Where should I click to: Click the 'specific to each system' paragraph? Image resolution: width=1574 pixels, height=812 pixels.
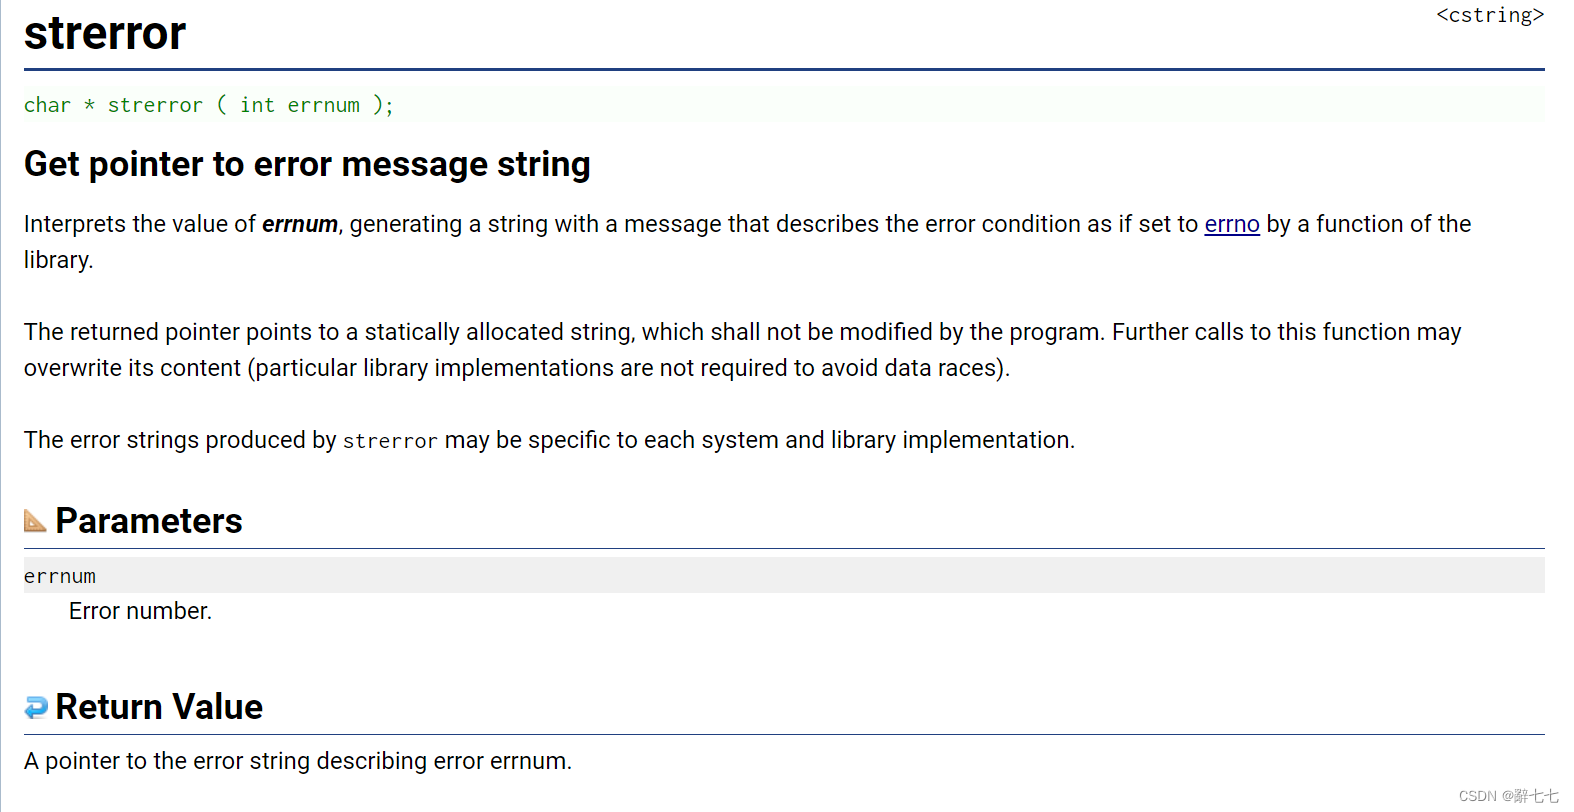coord(549,440)
